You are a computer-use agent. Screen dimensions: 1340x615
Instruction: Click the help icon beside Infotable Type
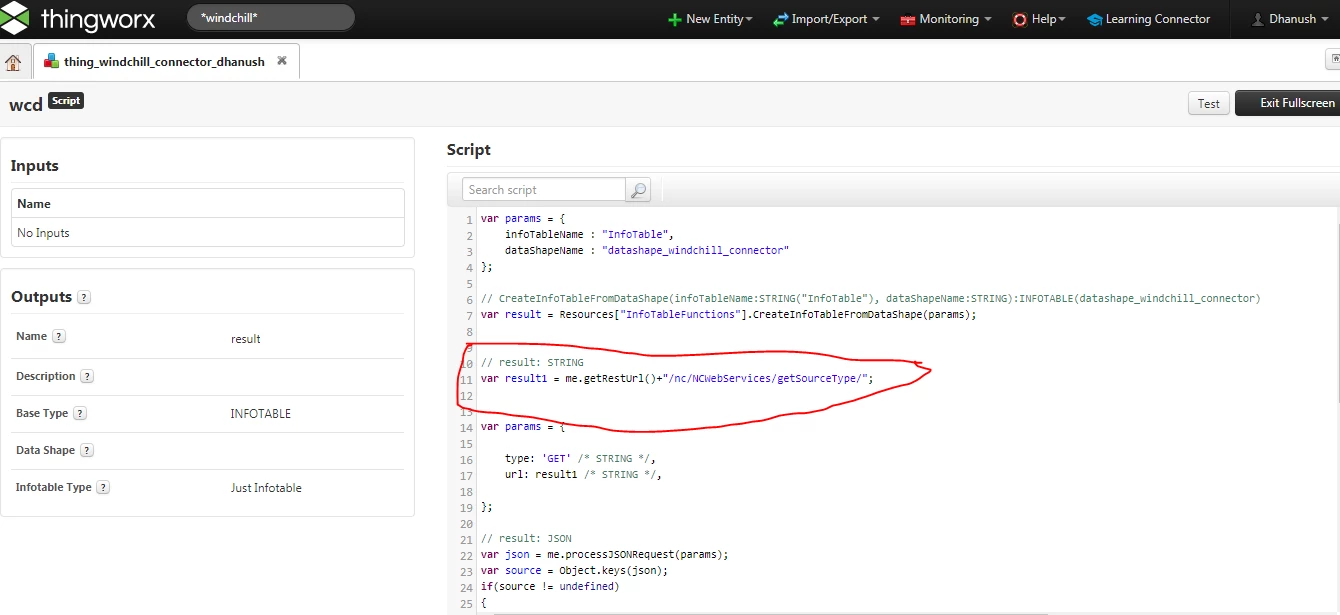pyautogui.click(x=103, y=488)
